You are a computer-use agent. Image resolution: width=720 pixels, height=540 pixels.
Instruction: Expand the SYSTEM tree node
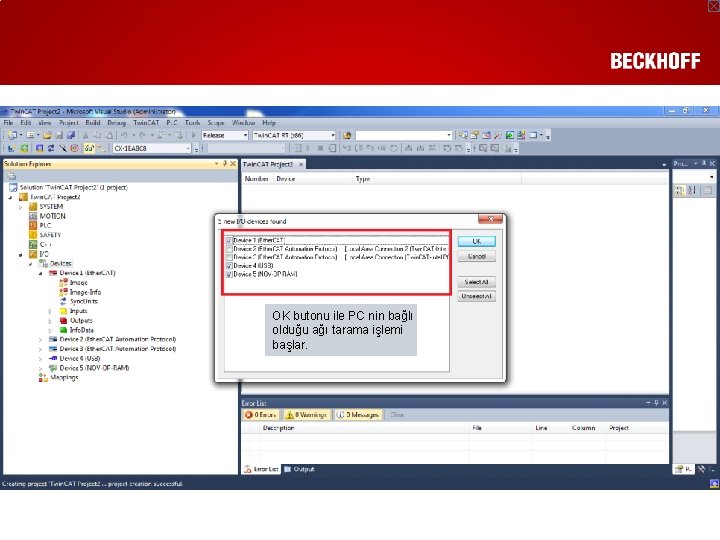click(20, 207)
